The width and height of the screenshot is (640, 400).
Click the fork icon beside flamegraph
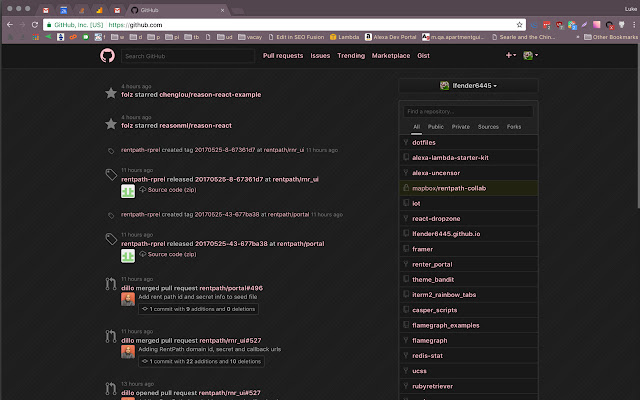pos(406,340)
